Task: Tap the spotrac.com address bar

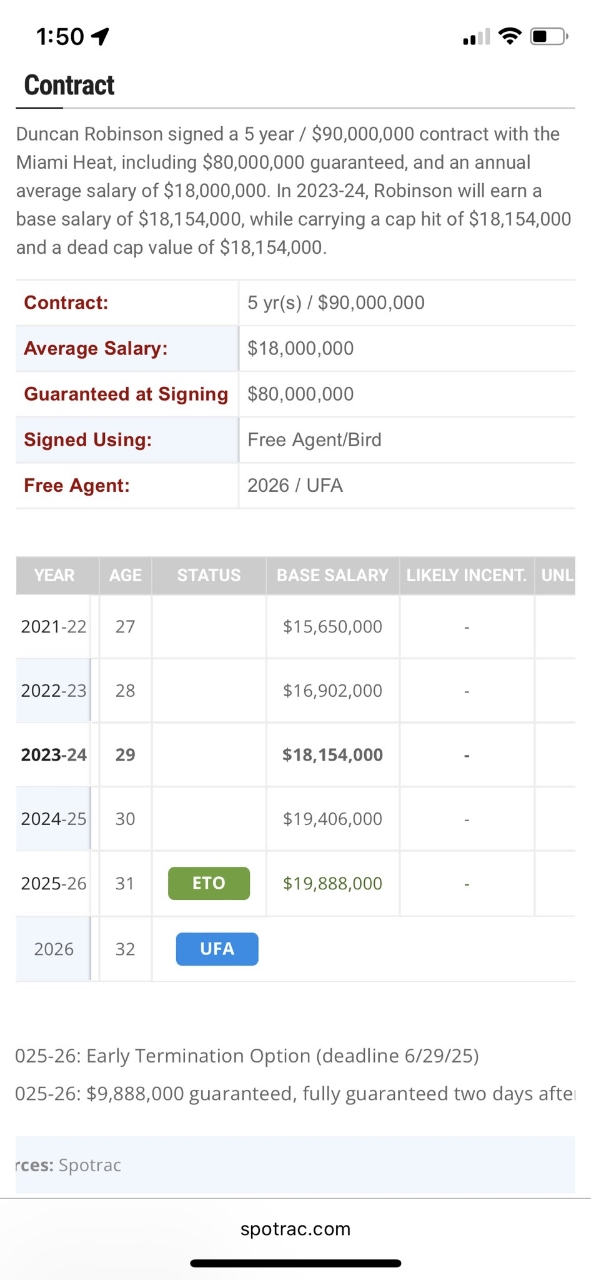Action: (x=295, y=1229)
